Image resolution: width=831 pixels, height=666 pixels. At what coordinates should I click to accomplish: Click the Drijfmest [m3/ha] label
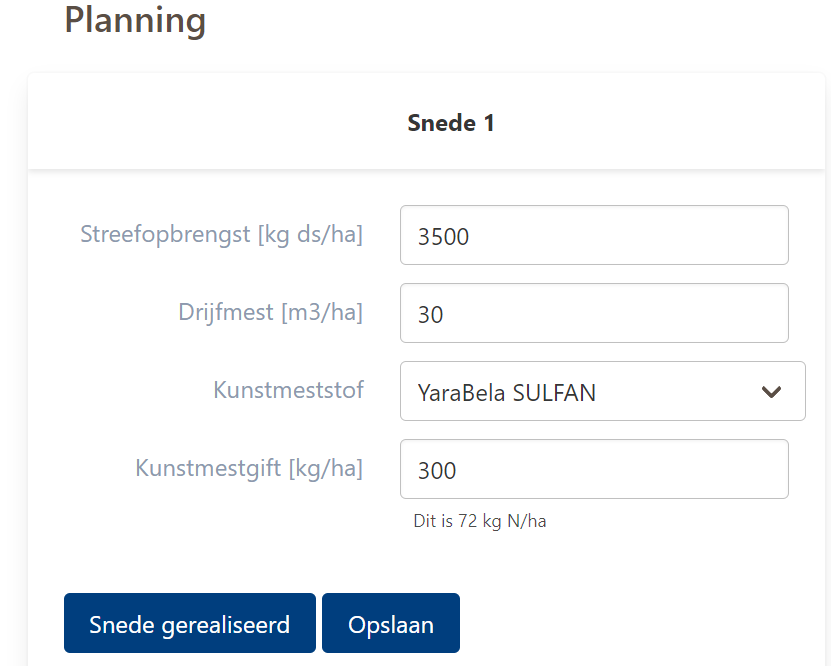[x=270, y=312]
